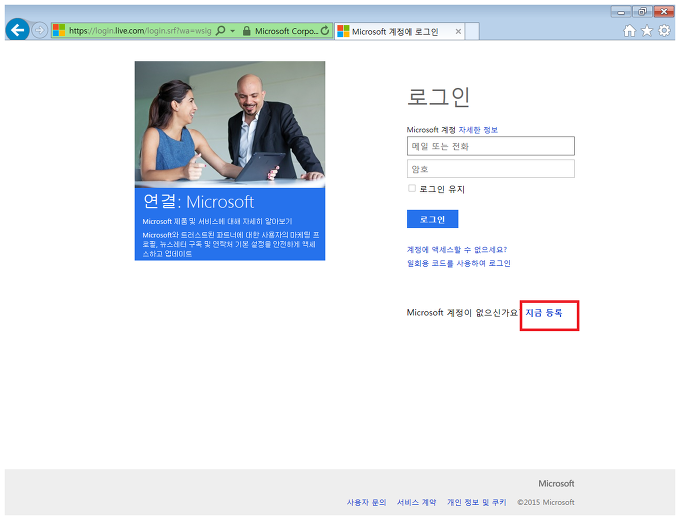The height and width of the screenshot is (520, 680).
Task: Click the Microsoft logo favicon in address bar
Action: point(59,31)
